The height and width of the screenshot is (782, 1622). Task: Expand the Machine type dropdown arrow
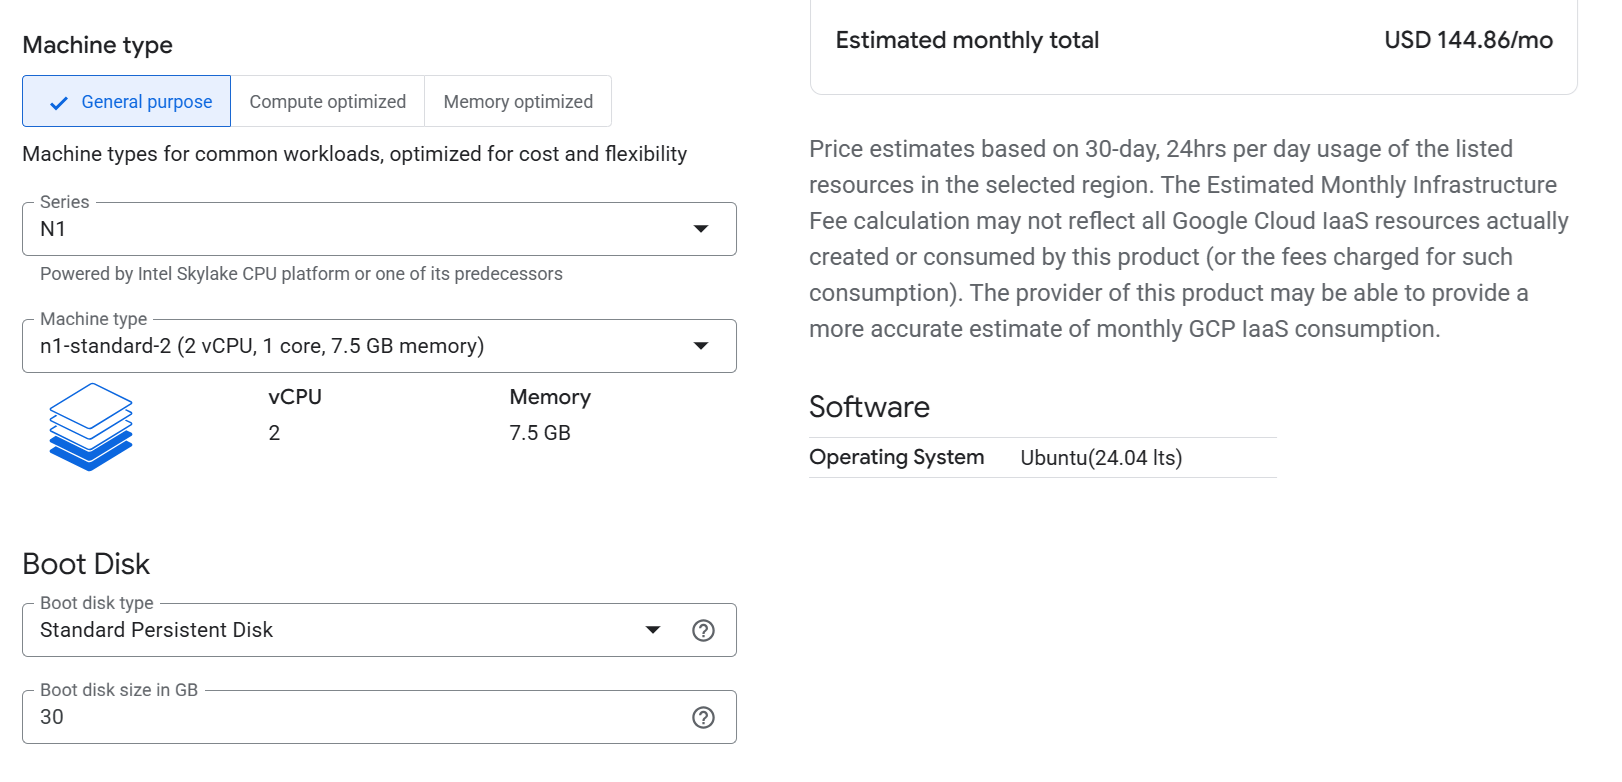701,346
